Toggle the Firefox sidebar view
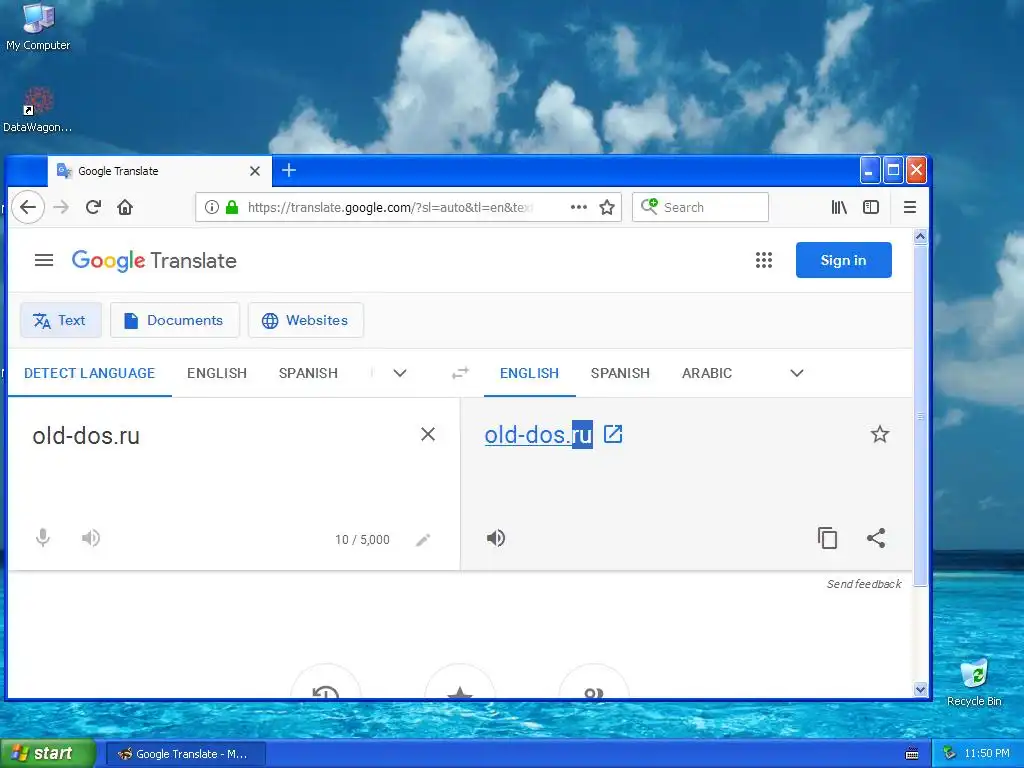Viewport: 1024px width, 768px height. pyautogui.click(x=871, y=207)
